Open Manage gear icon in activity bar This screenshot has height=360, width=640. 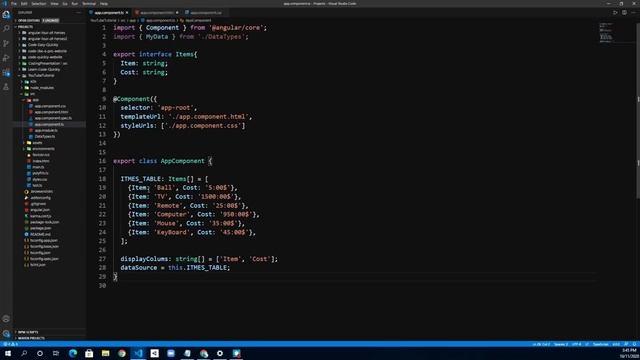[x=6, y=333]
